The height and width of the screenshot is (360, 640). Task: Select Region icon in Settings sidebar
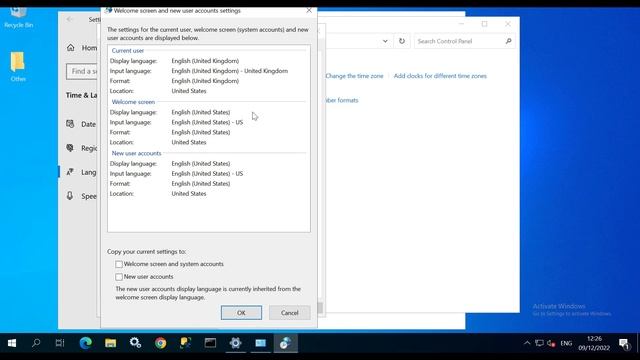[70, 148]
